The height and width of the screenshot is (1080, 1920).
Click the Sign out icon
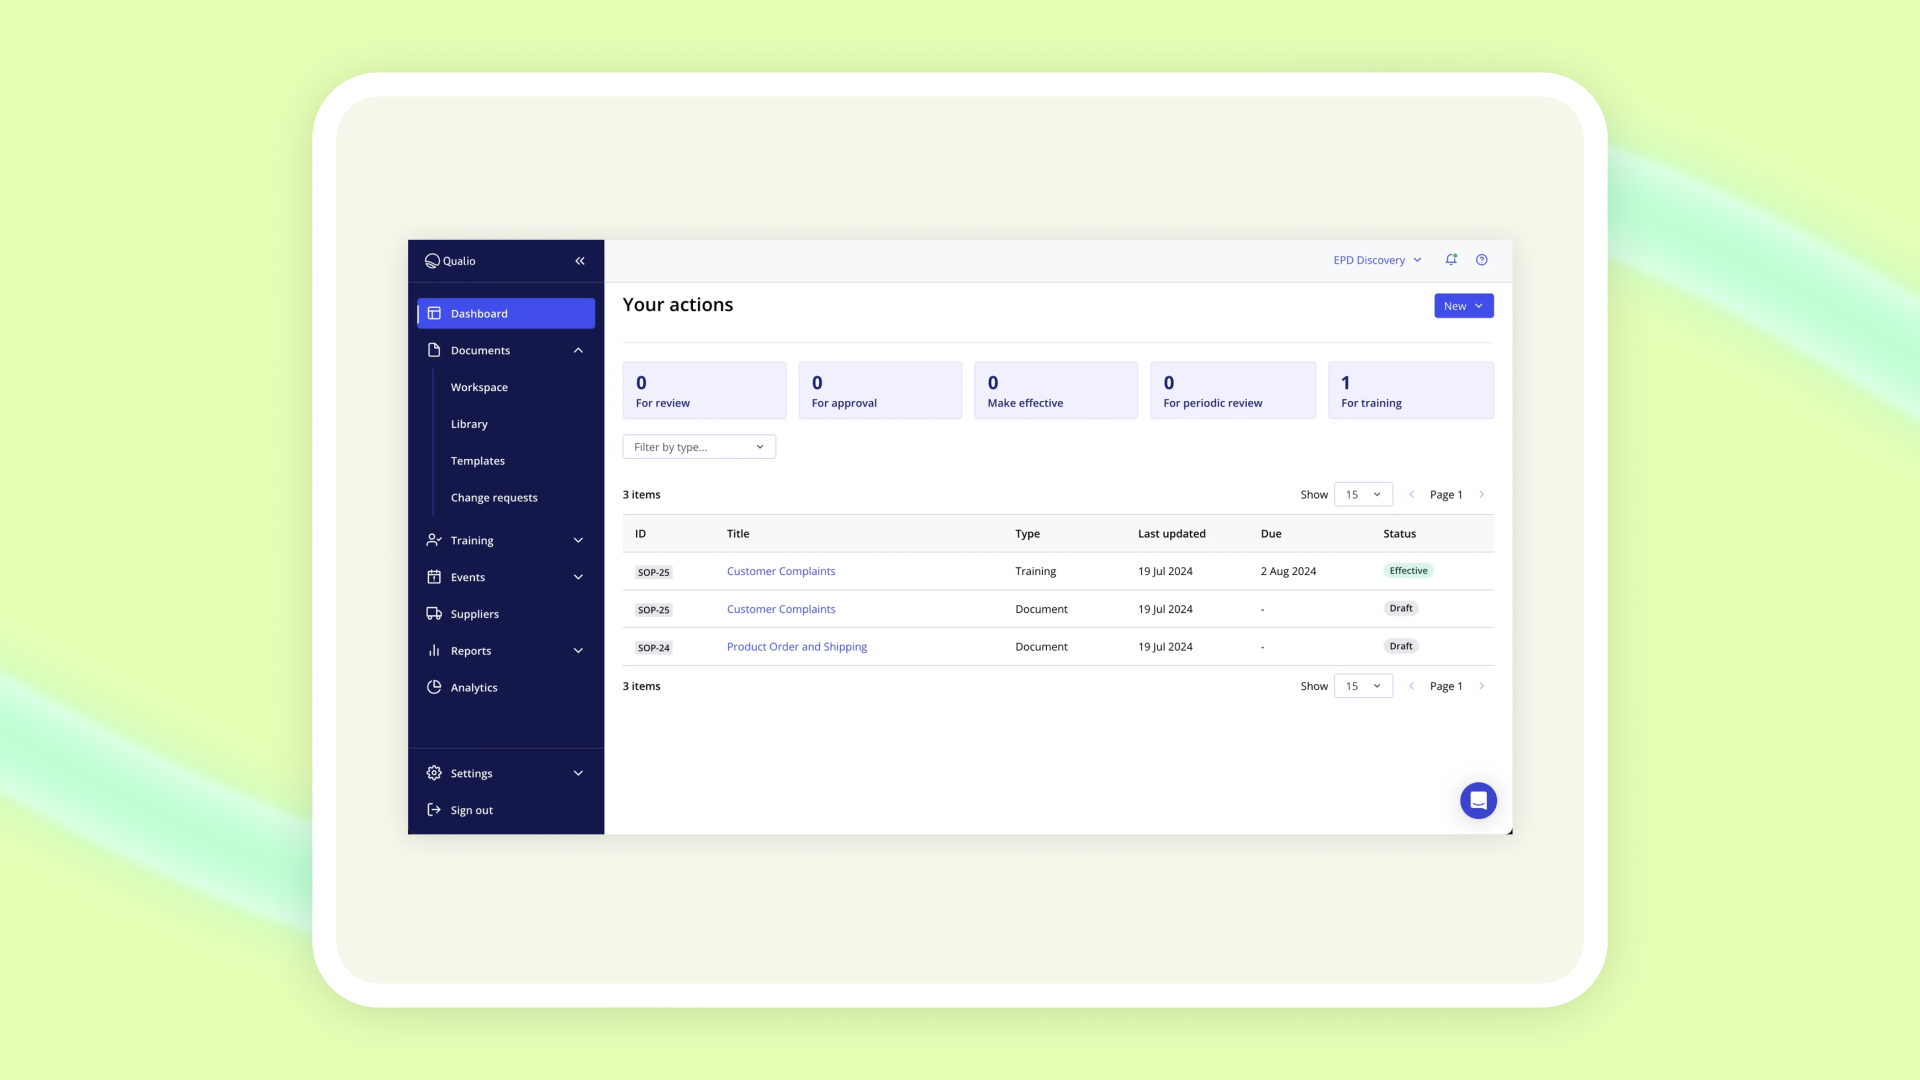[434, 810]
